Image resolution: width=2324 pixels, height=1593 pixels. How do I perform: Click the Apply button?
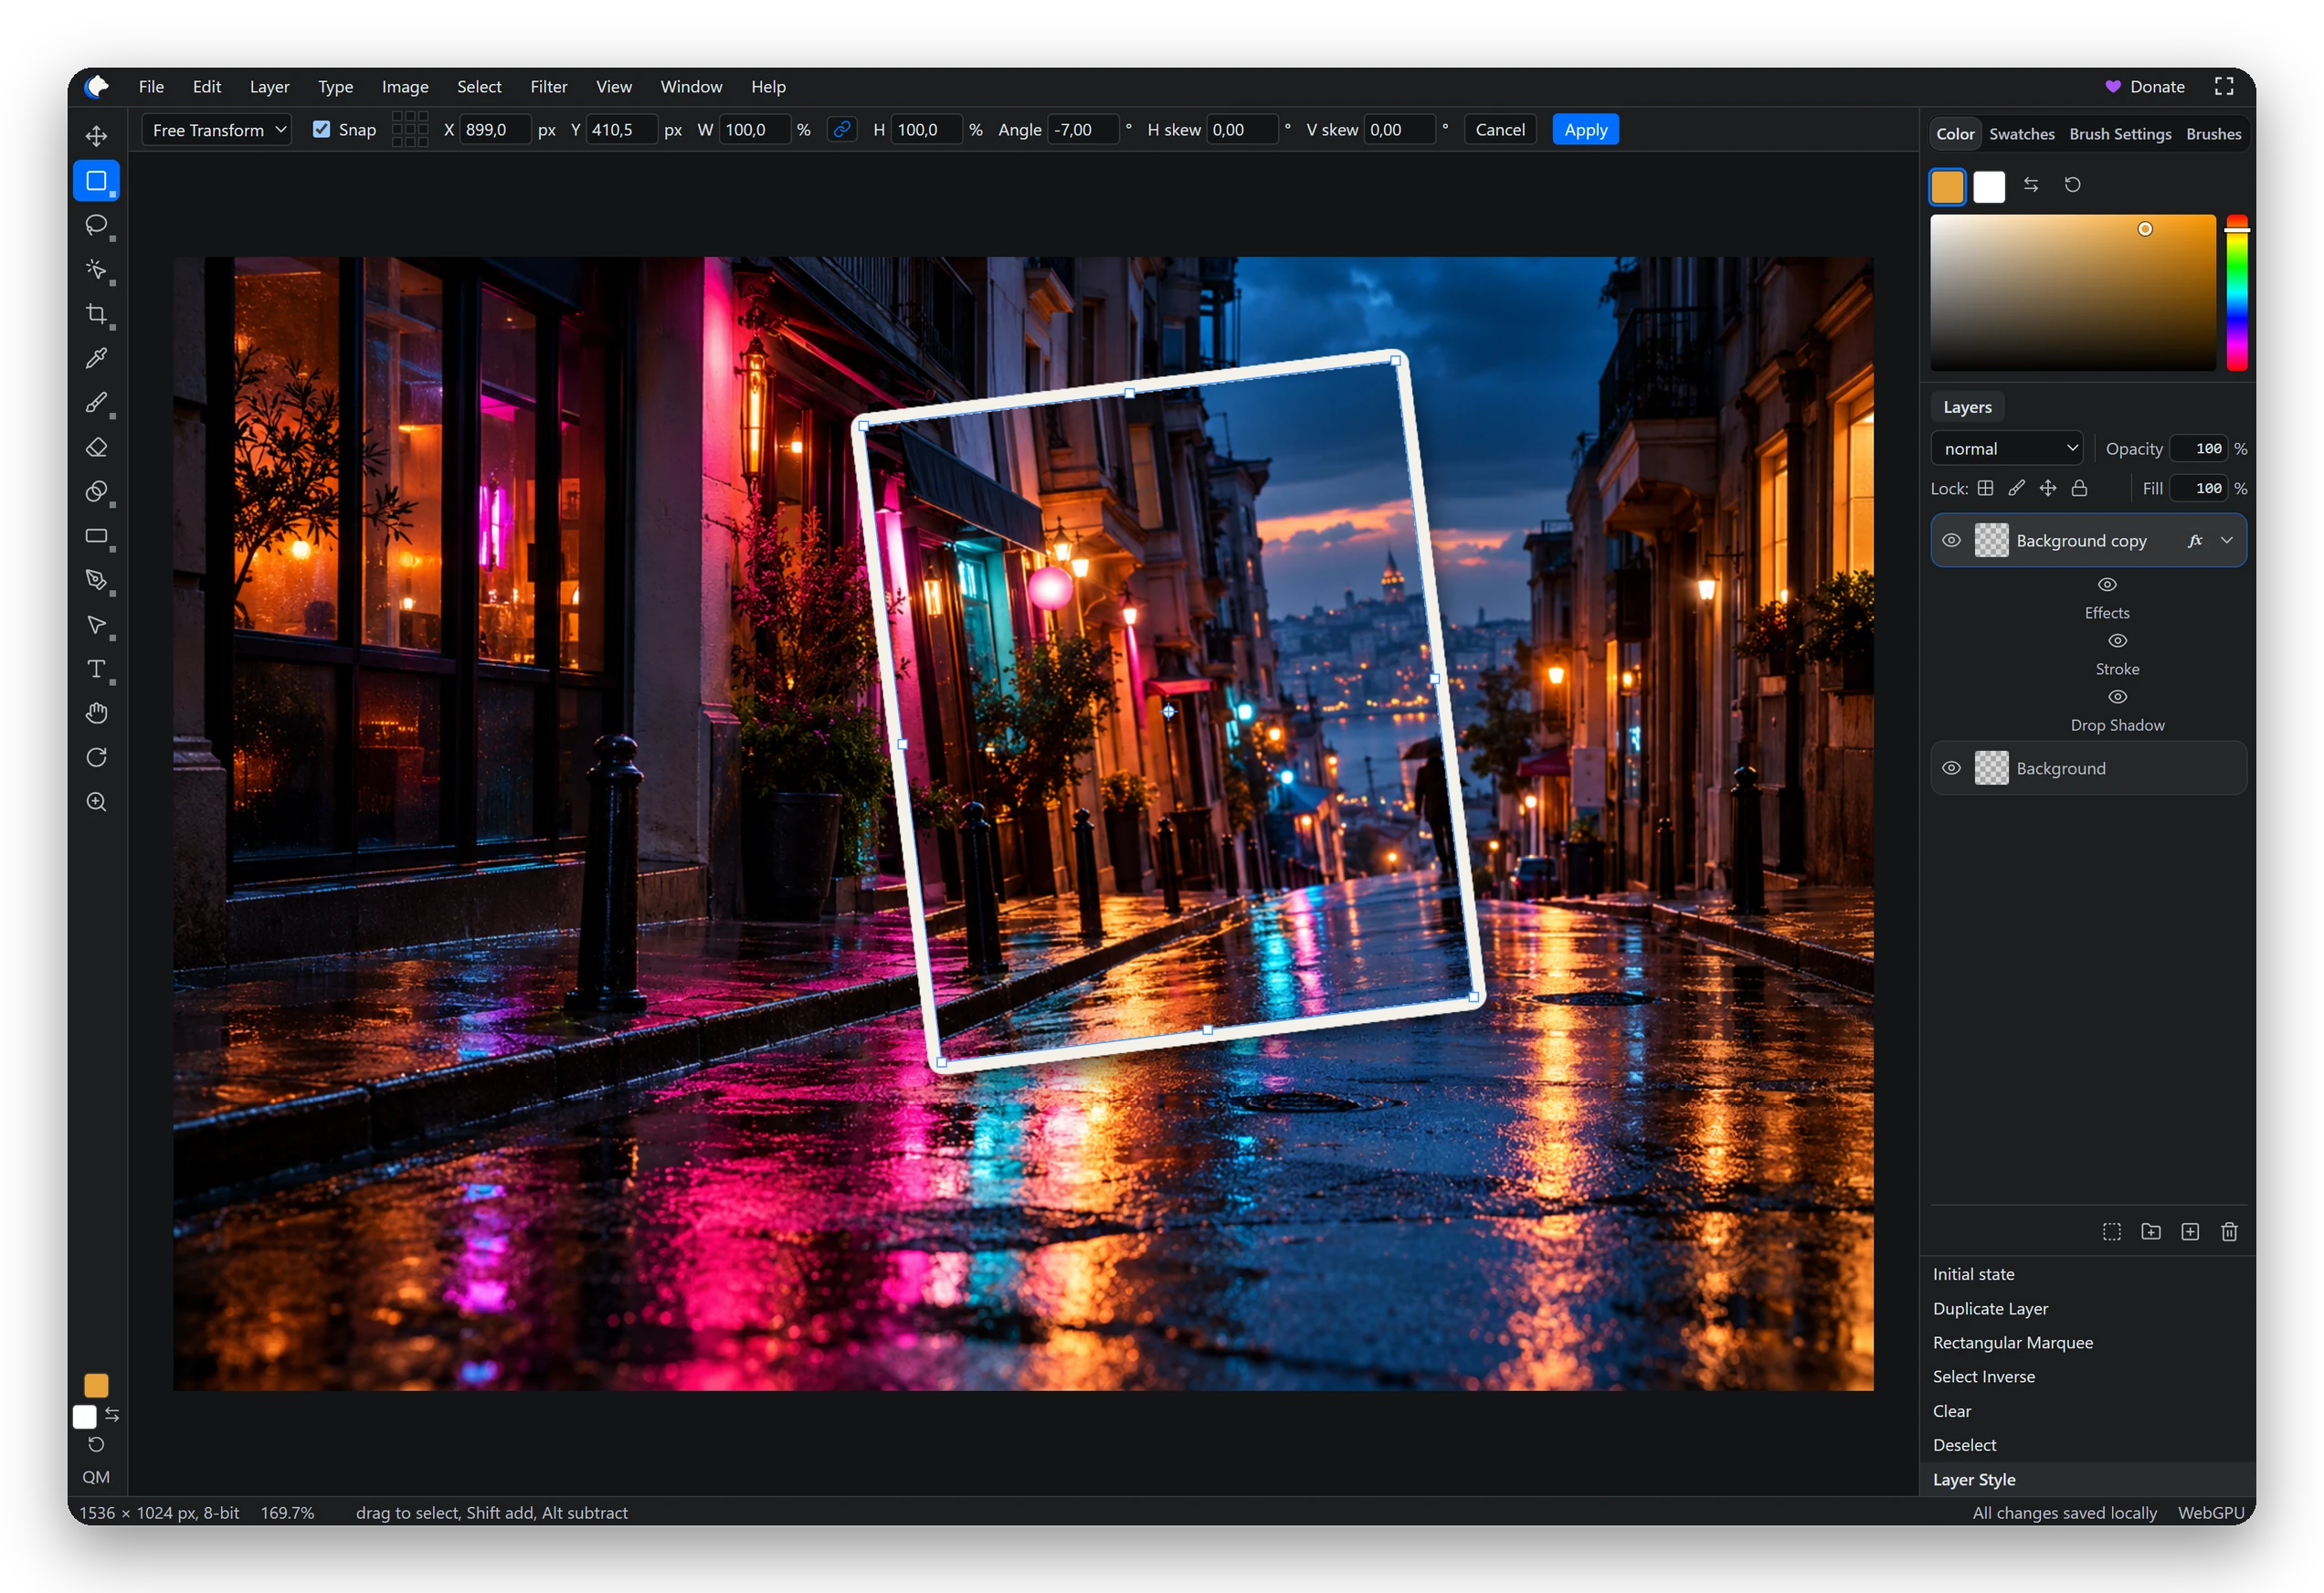pos(1585,130)
